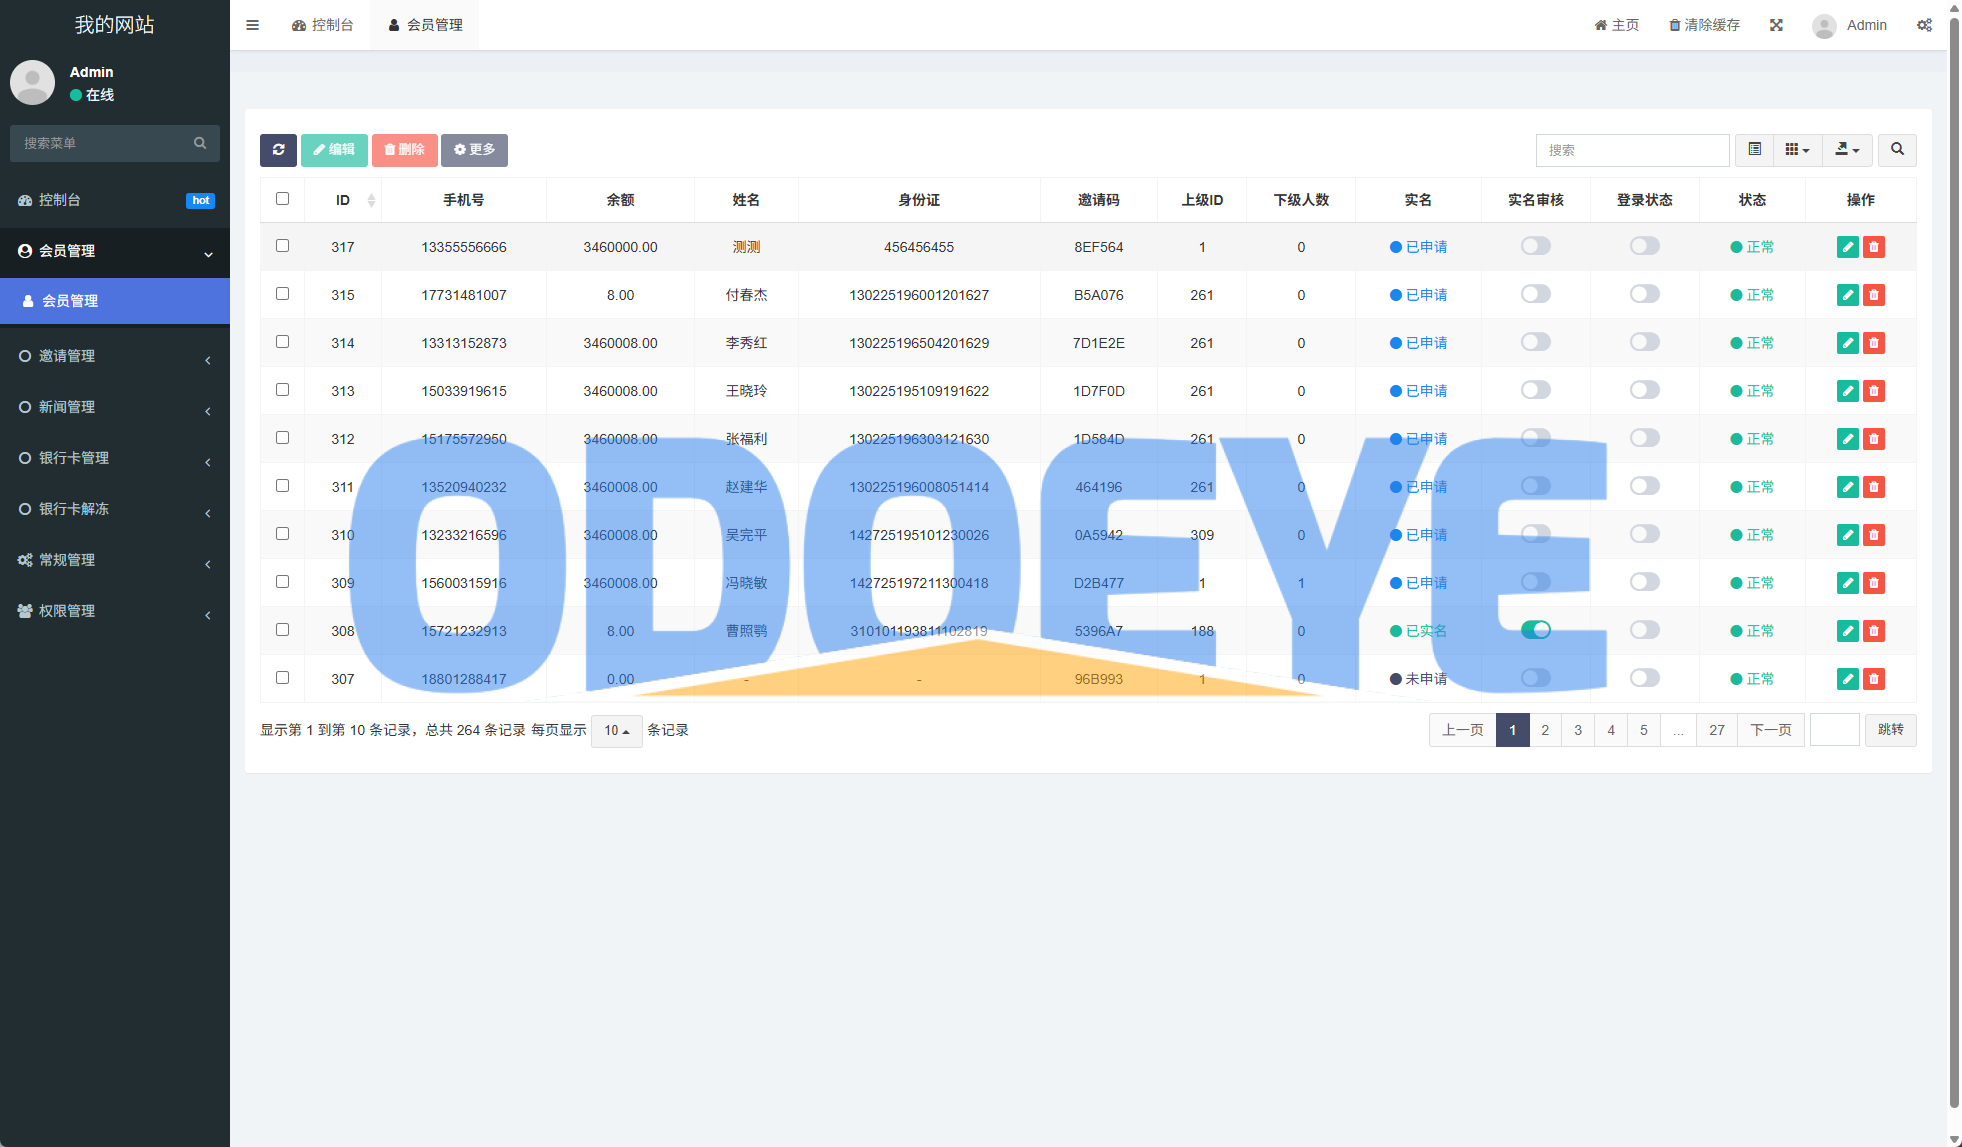The image size is (1962, 1147).
Task: Disable real-name verification toggle for row 308
Action: pyautogui.click(x=1535, y=630)
